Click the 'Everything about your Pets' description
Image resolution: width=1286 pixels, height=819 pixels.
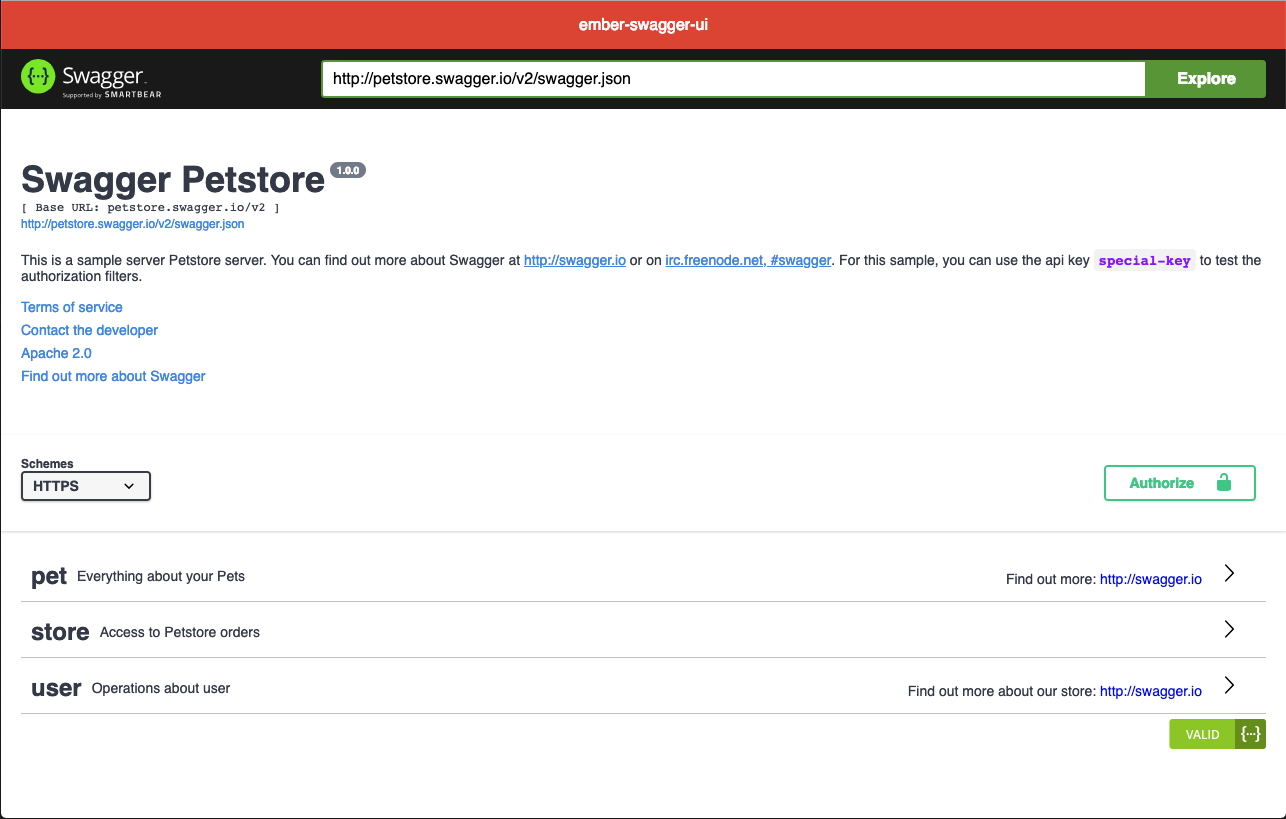(x=161, y=576)
